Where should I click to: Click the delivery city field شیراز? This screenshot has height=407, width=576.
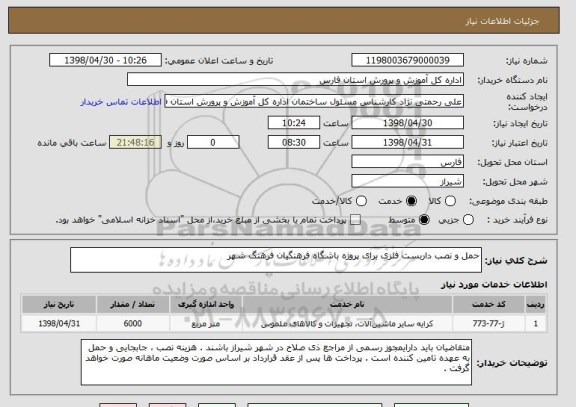click(x=407, y=181)
